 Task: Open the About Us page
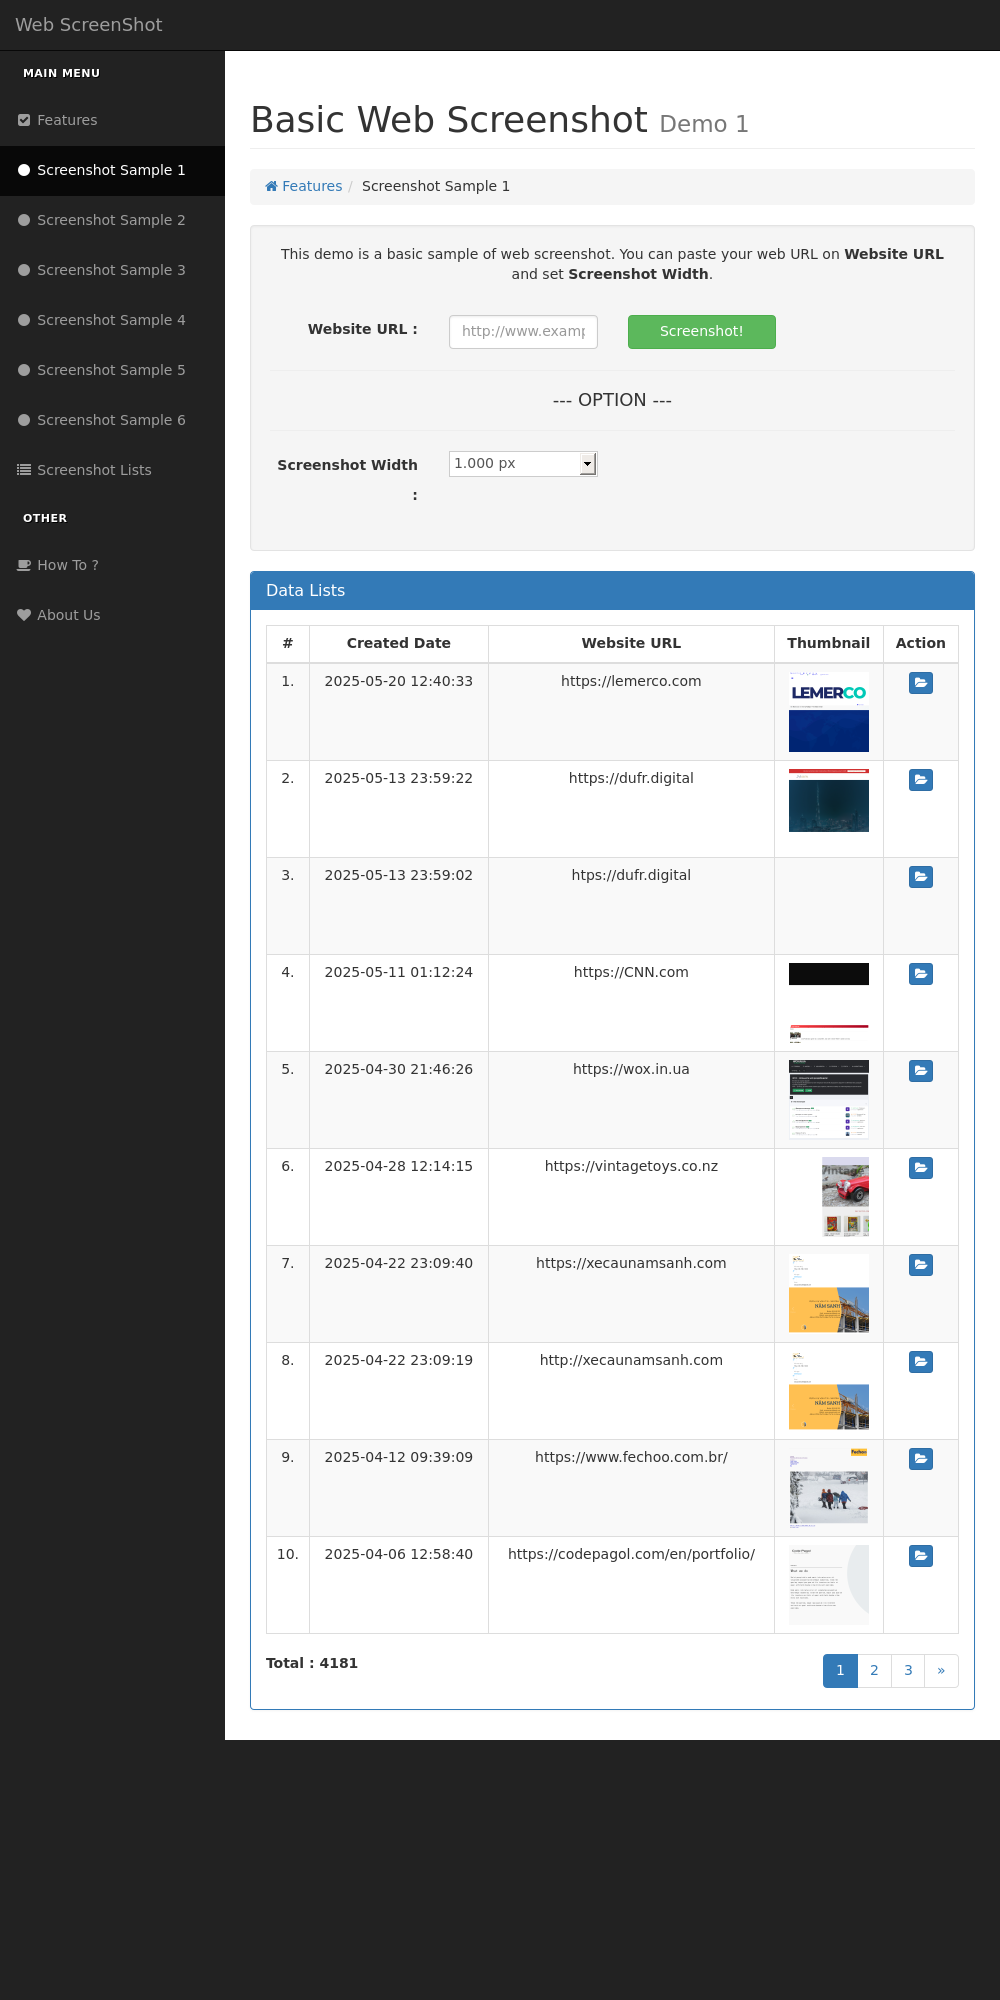point(112,615)
